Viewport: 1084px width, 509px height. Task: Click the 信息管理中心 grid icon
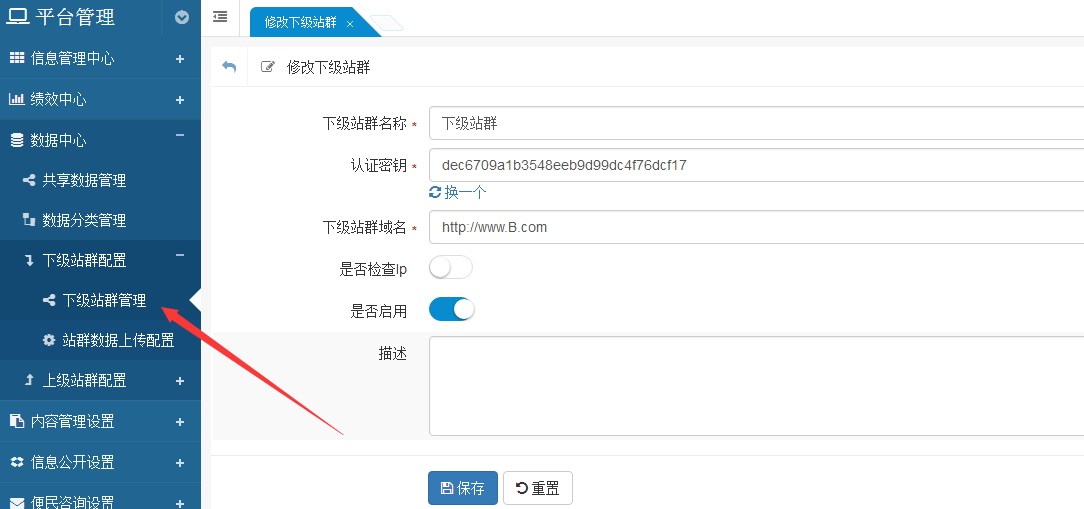pos(16,58)
